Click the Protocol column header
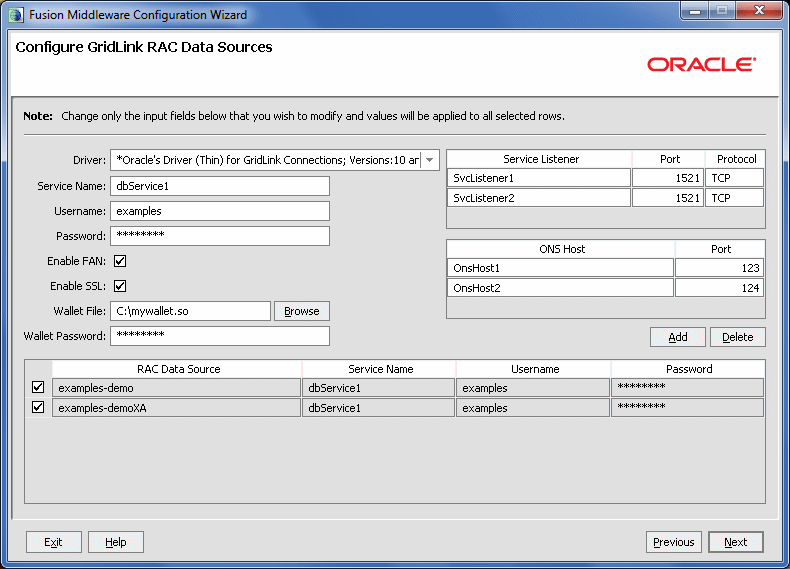790x569 pixels. [736, 159]
